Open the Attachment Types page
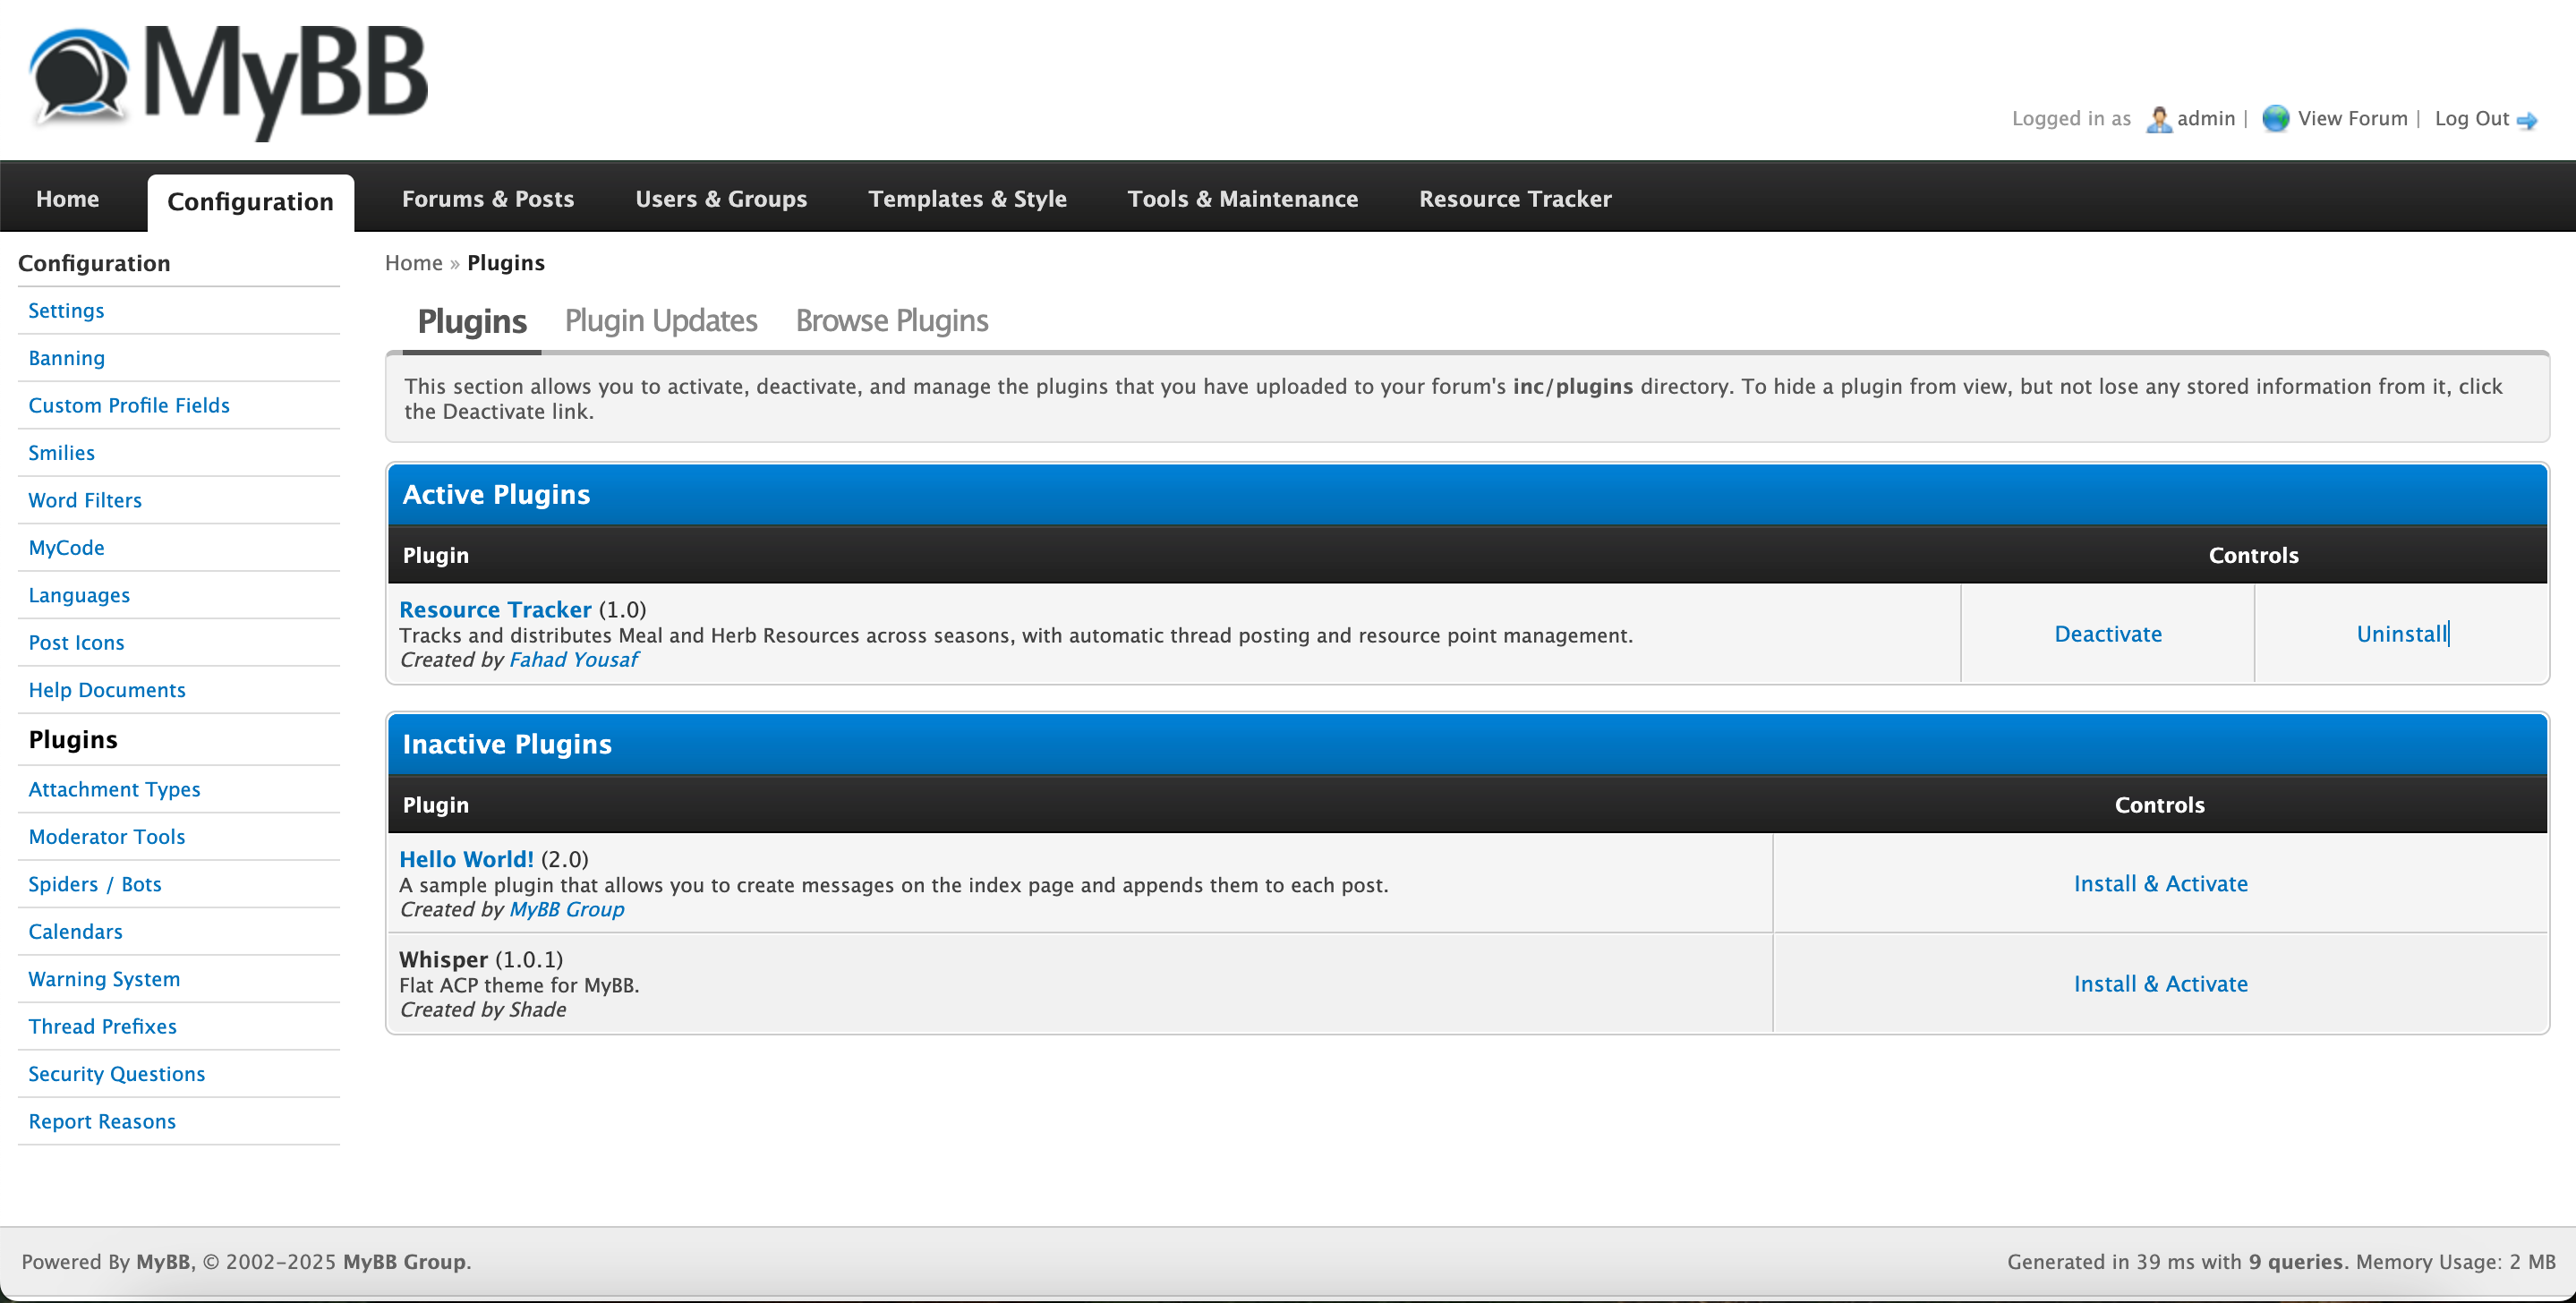2576x1303 pixels. point(114,789)
